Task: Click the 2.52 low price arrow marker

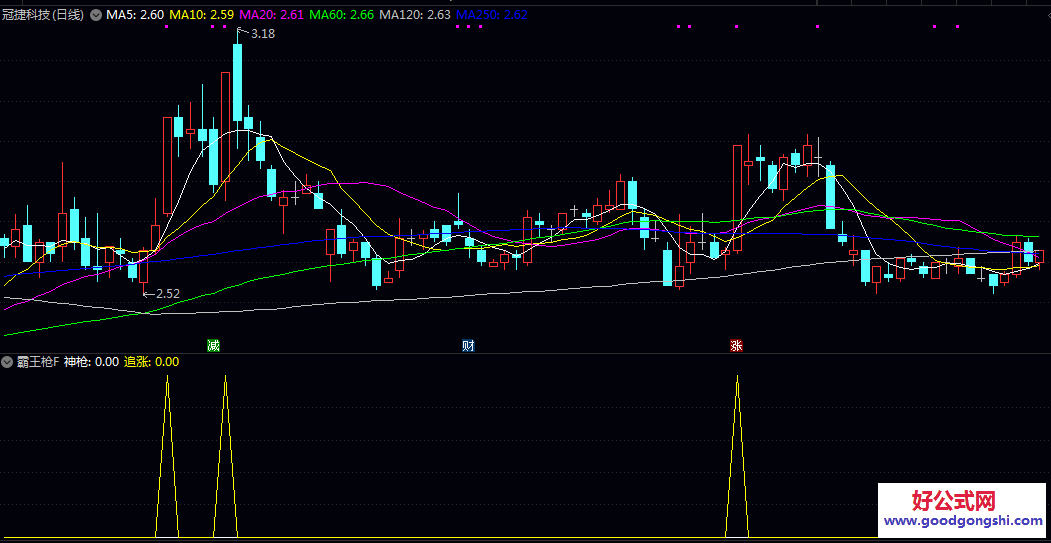Action: (161, 293)
